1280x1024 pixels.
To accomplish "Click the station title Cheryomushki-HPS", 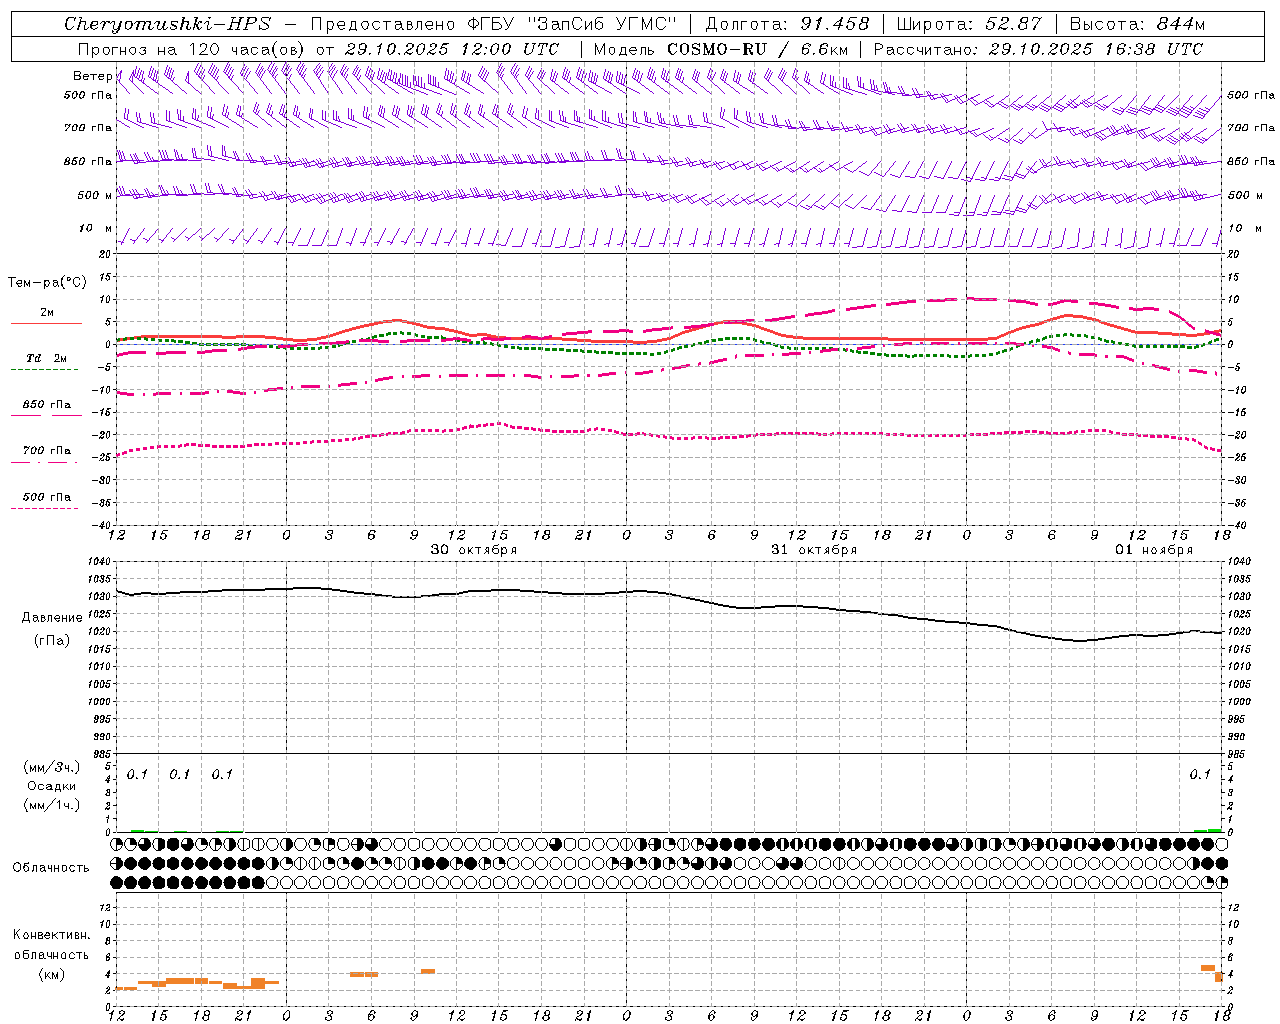I will 167,24.
